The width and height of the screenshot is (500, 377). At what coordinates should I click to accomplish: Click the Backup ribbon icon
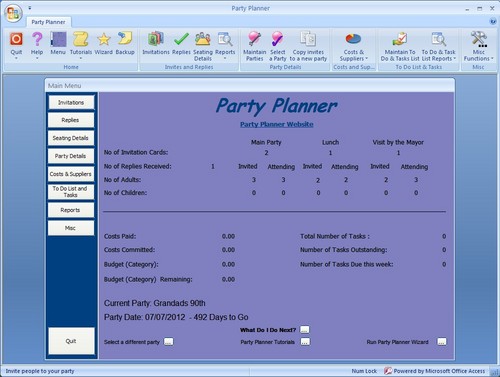click(x=125, y=39)
